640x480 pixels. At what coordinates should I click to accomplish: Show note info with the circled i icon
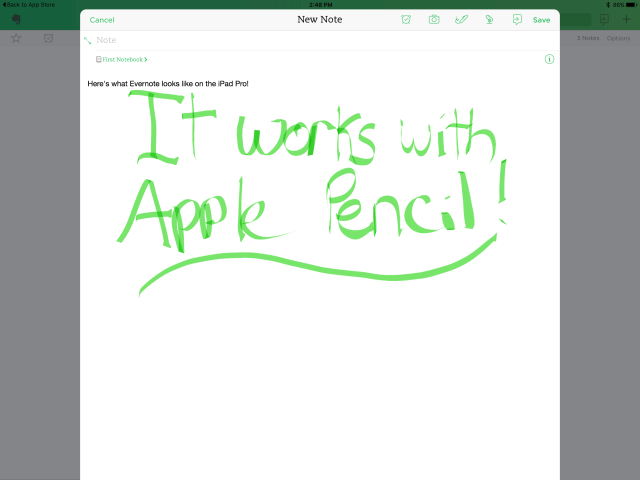pyautogui.click(x=549, y=59)
